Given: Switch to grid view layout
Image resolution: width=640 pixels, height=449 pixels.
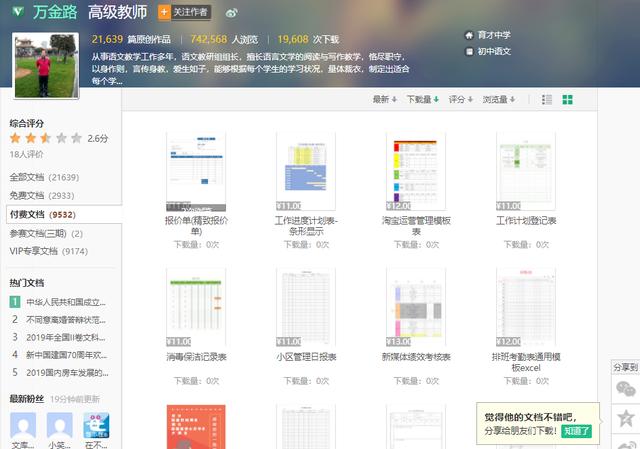Looking at the screenshot, I should tap(568, 100).
